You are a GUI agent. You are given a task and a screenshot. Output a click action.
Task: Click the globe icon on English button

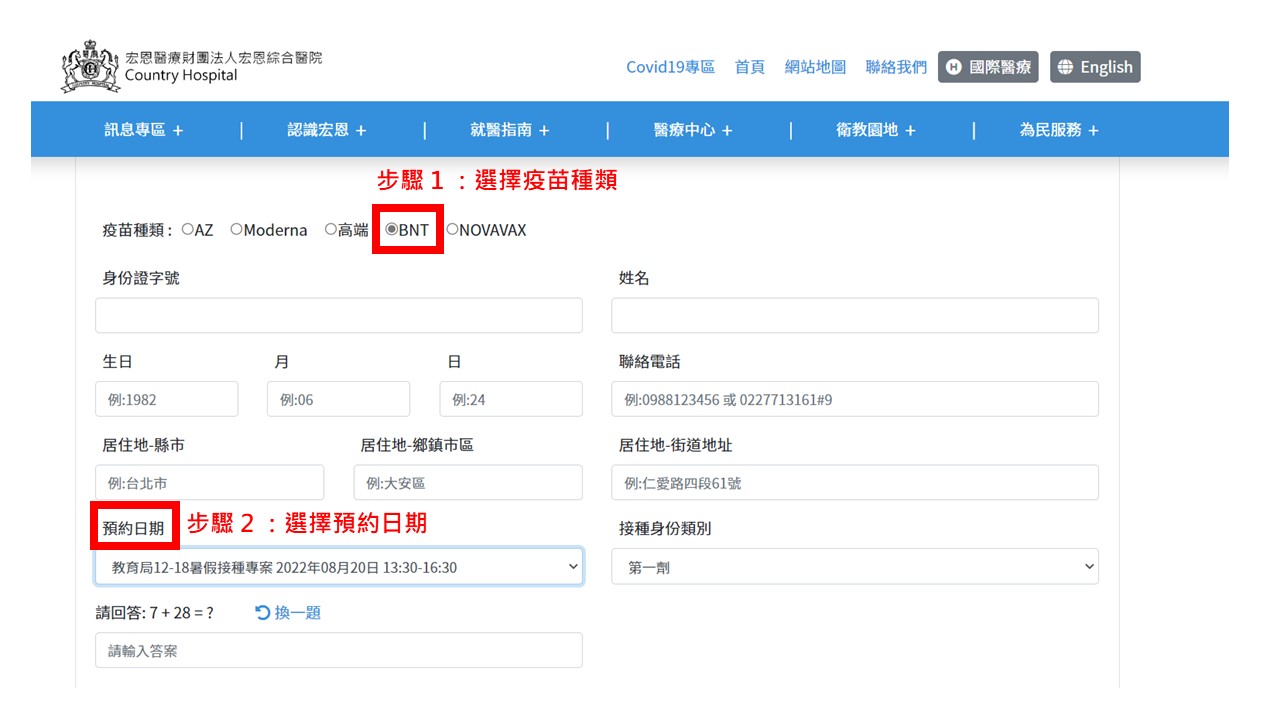pyautogui.click(x=1065, y=67)
